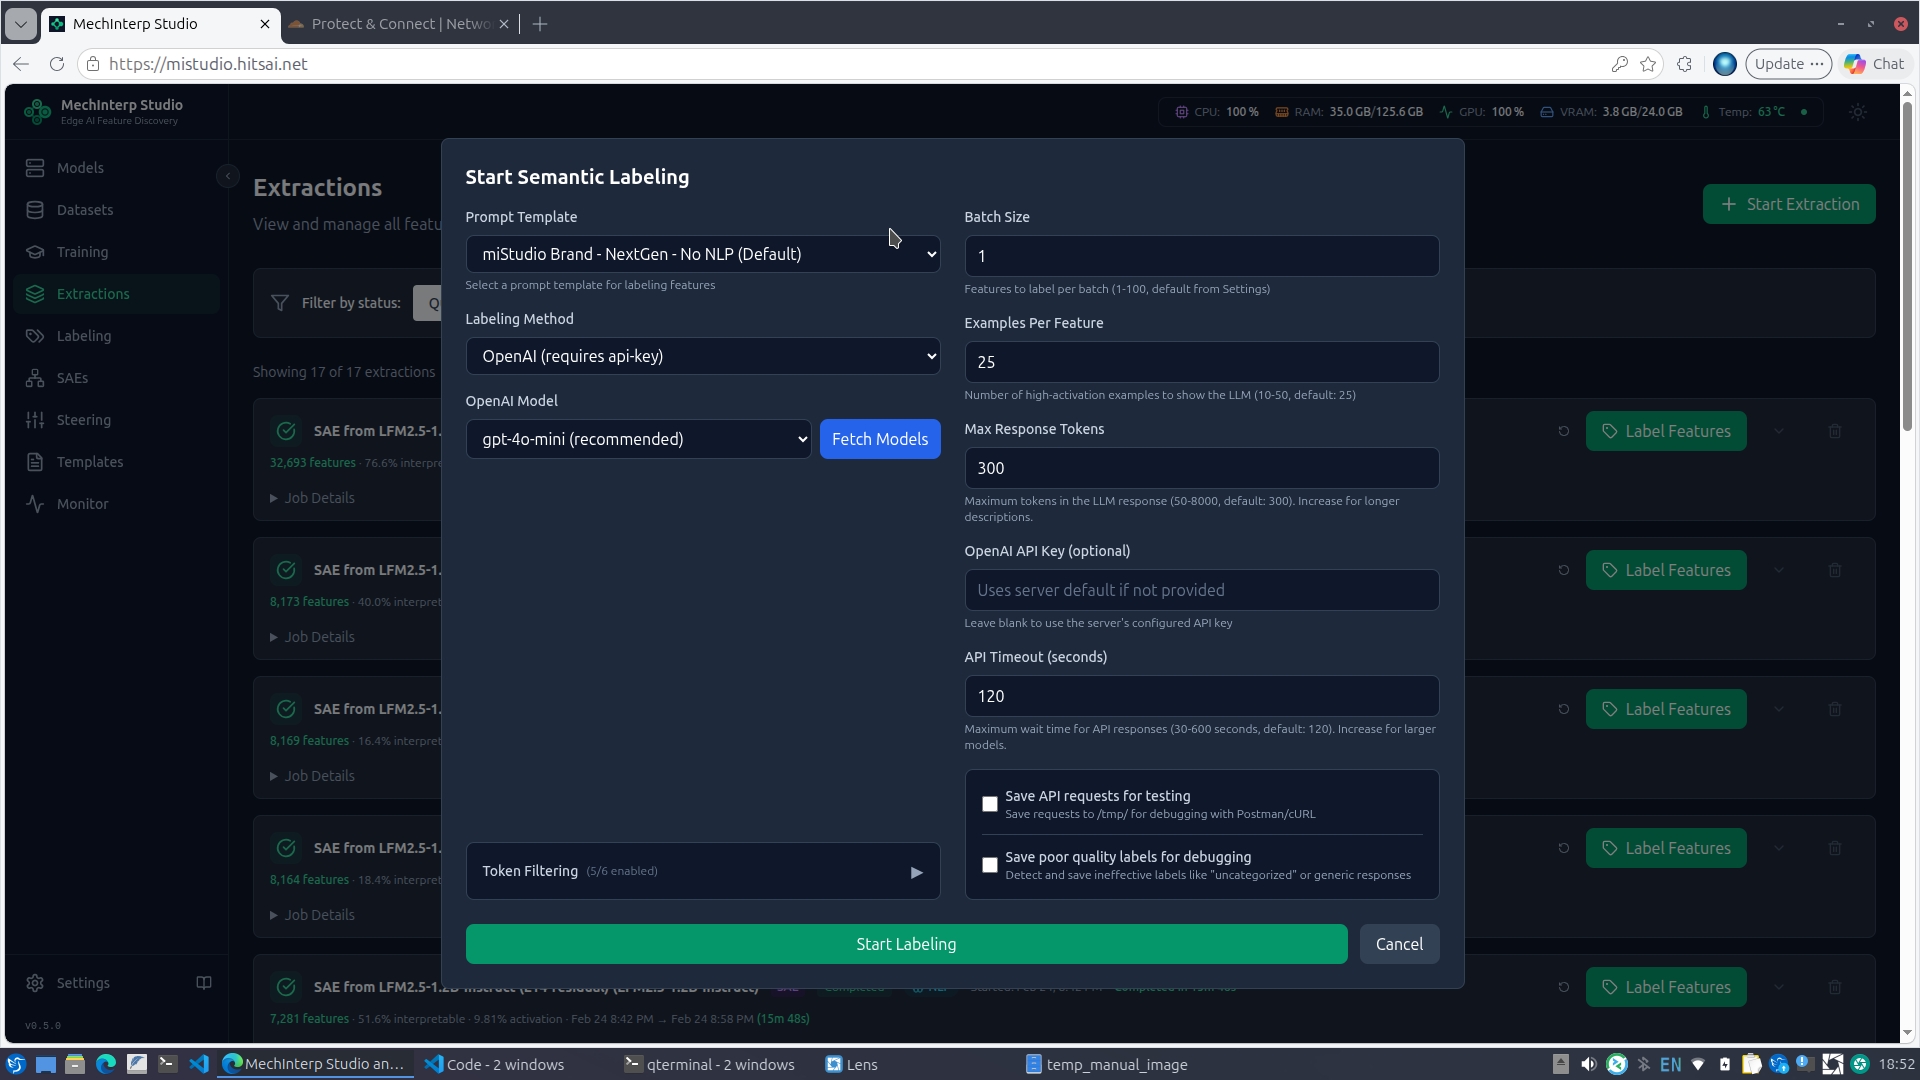The height and width of the screenshot is (1080, 1920).
Task: Open temp_manual_image in taskbar
Action: (x=1107, y=1065)
